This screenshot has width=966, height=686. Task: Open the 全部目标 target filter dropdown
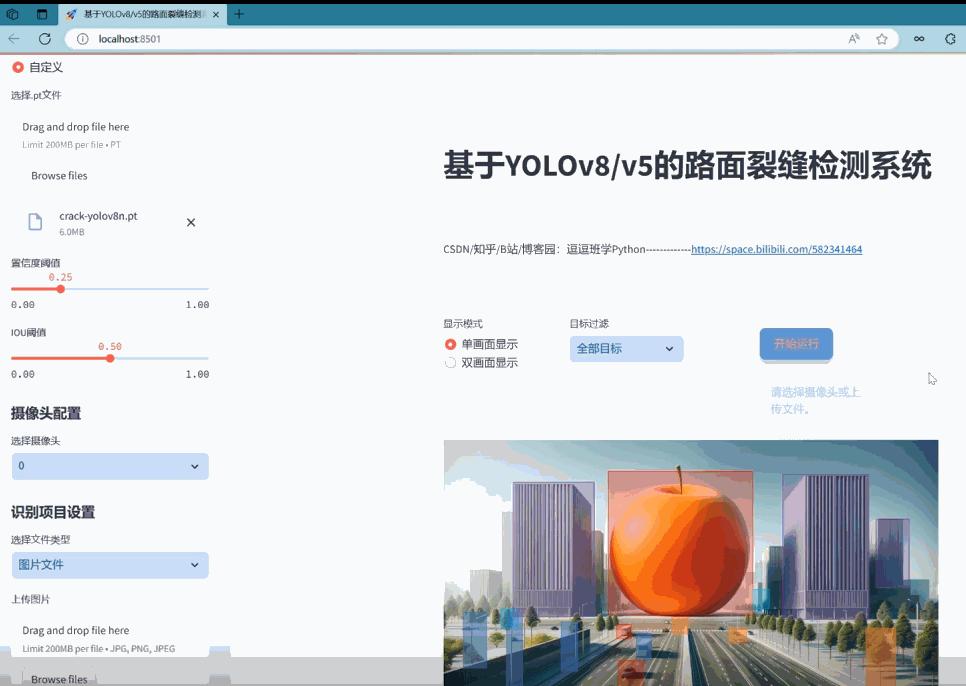tap(626, 349)
